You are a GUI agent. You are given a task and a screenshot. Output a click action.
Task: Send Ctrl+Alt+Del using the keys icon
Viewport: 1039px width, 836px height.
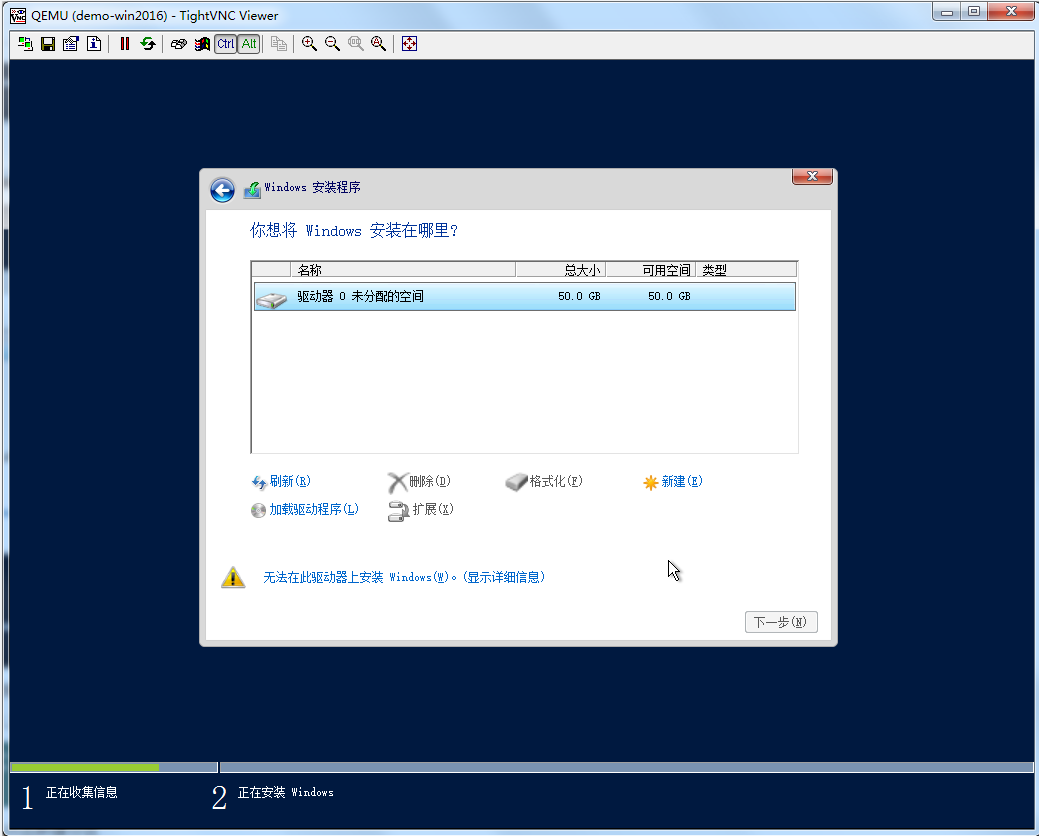click(x=179, y=44)
